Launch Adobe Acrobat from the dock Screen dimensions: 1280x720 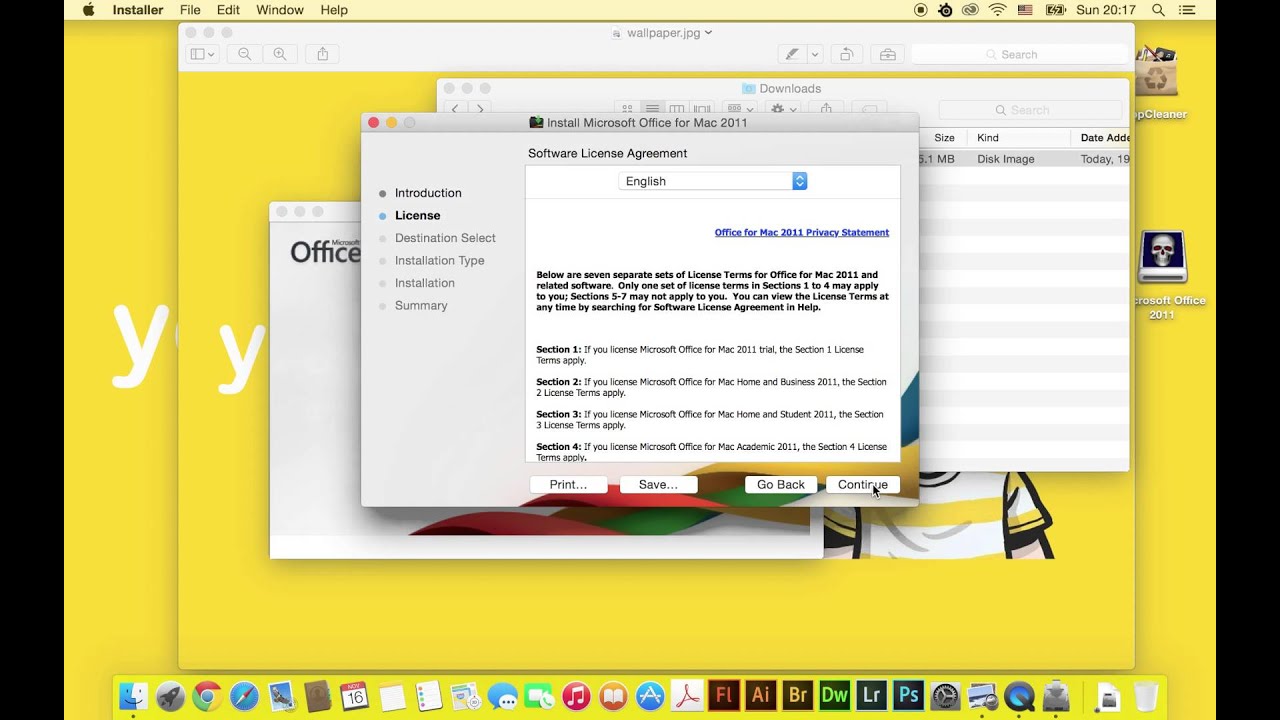(x=687, y=695)
